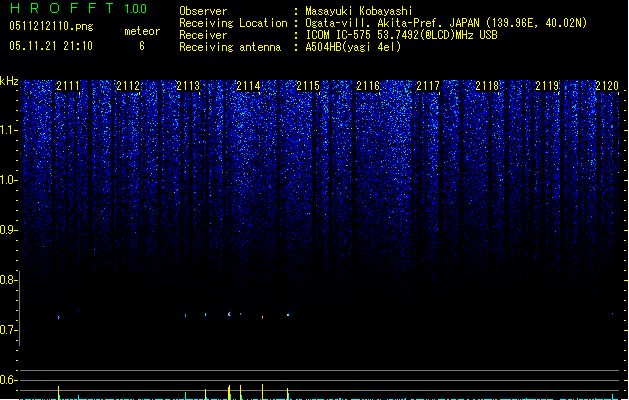629x400 pixels.
Task: Click time marker 2116
Action: pos(368,85)
